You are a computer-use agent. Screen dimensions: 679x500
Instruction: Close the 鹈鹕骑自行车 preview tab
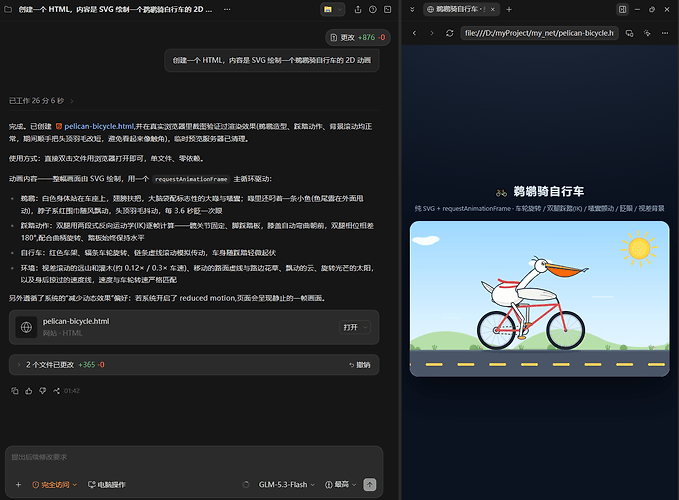point(493,9)
